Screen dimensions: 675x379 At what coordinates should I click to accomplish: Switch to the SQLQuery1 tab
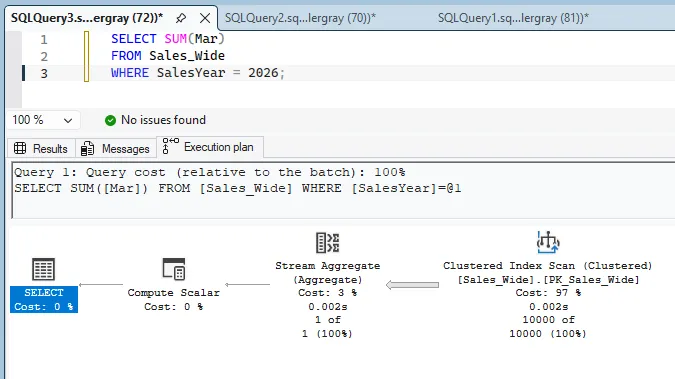[513, 18]
